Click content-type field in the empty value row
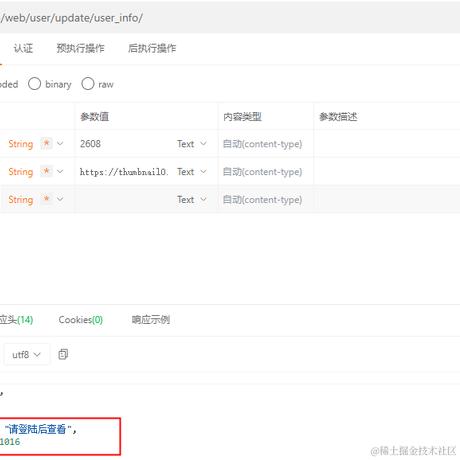This screenshot has width=460, height=460. tap(266, 199)
